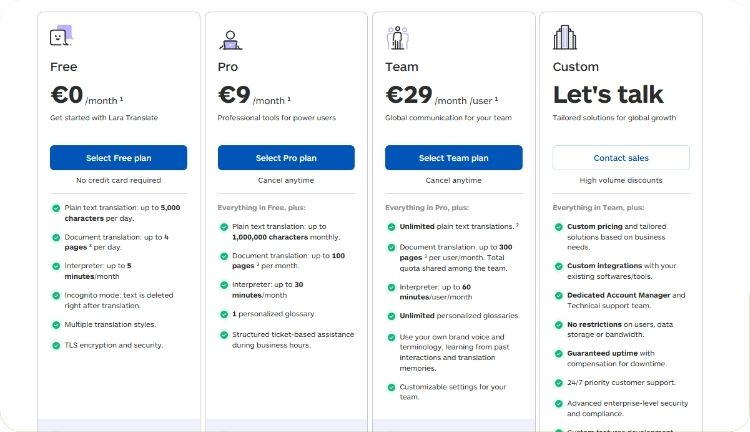The height and width of the screenshot is (432, 750).
Task: Select Pro plan button
Action: [286, 157]
